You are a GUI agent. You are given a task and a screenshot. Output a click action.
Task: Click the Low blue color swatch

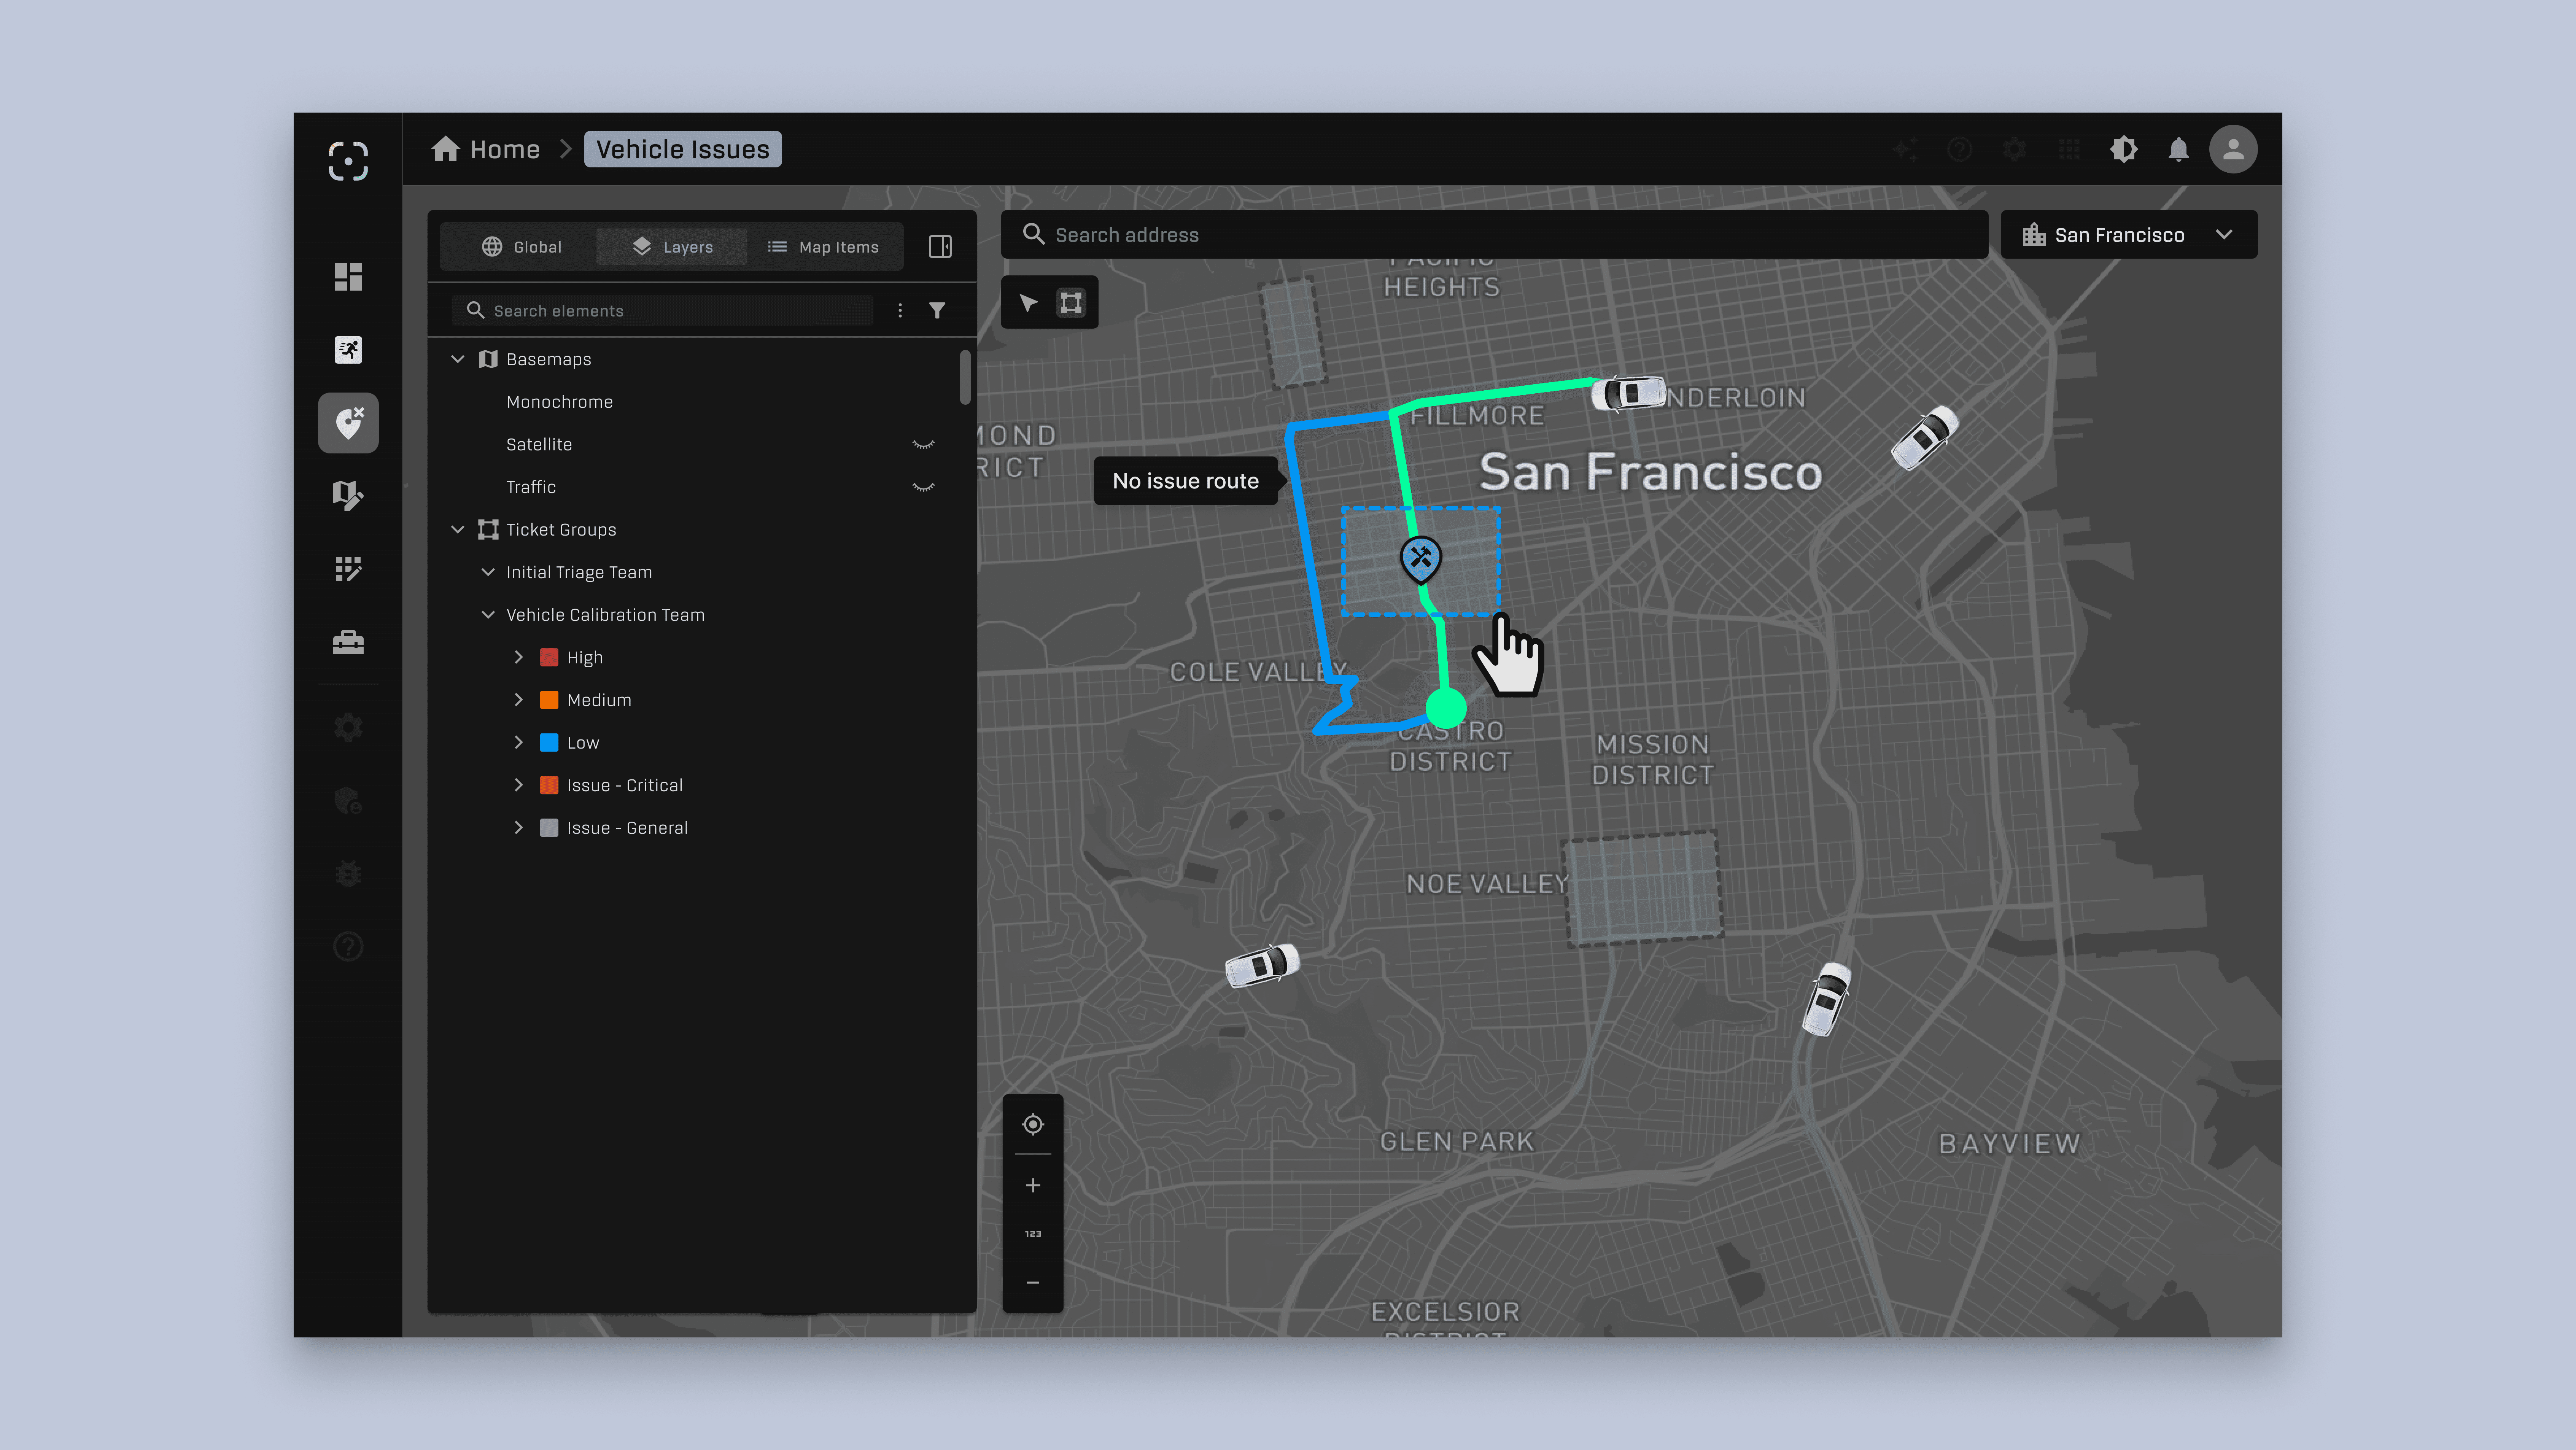pyautogui.click(x=549, y=742)
